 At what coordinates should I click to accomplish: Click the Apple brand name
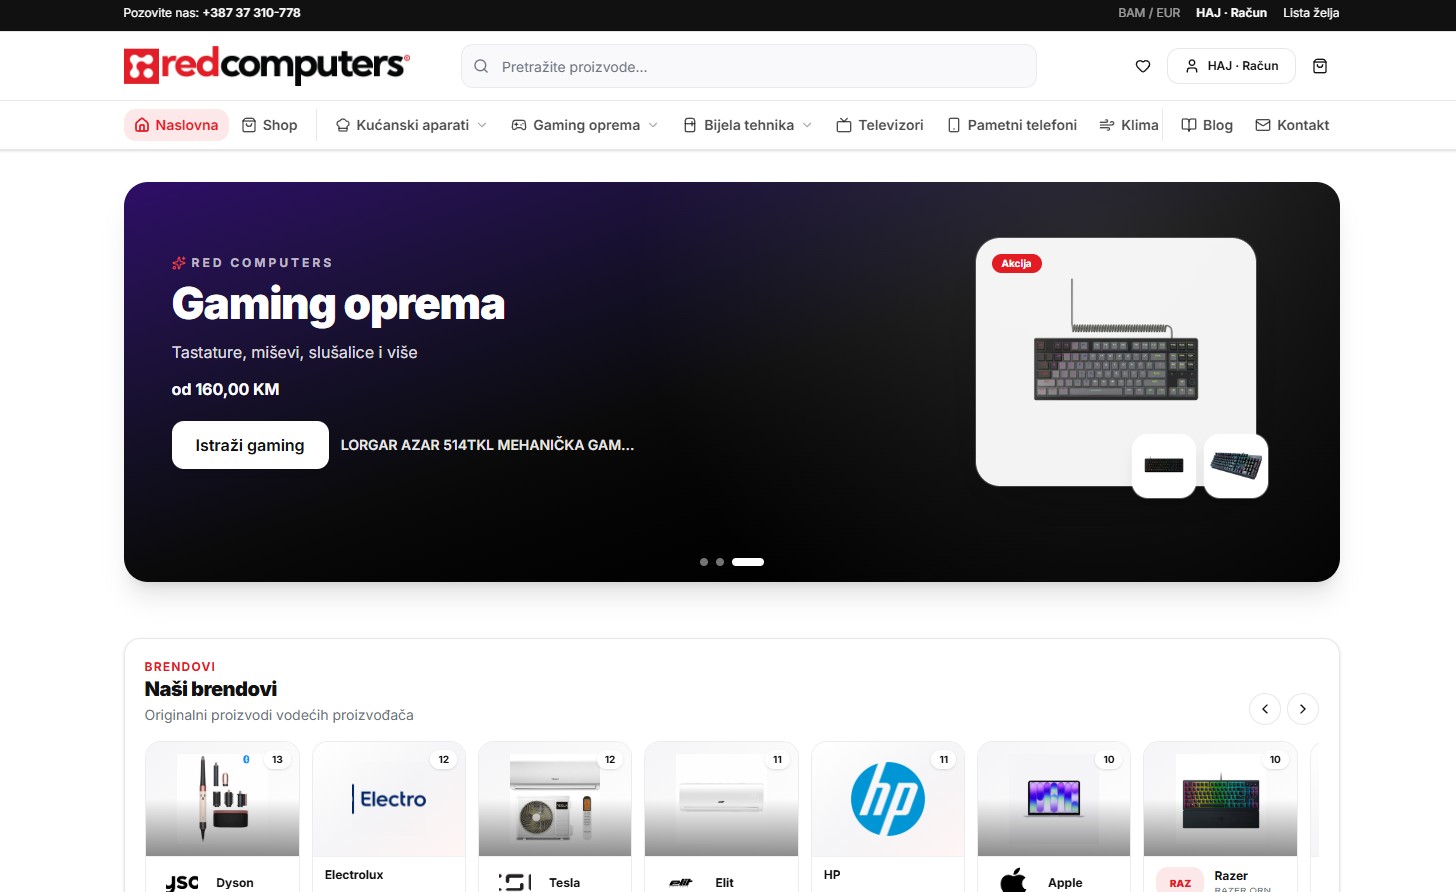pyautogui.click(x=1065, y=883)
